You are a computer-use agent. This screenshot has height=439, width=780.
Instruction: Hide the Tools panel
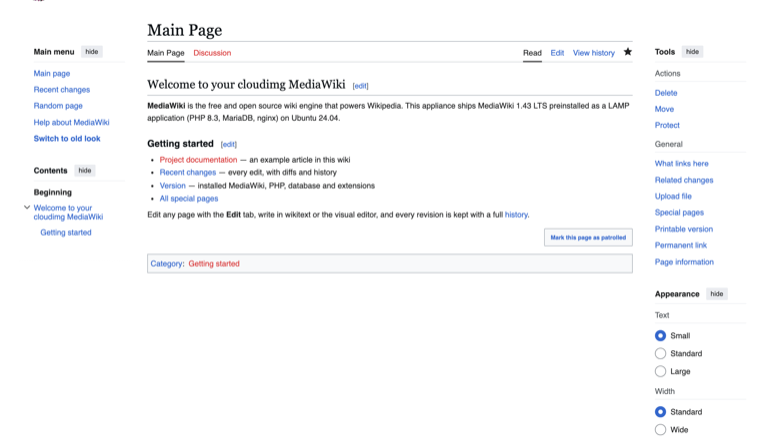pyautogui.click(x=692, y=52)
